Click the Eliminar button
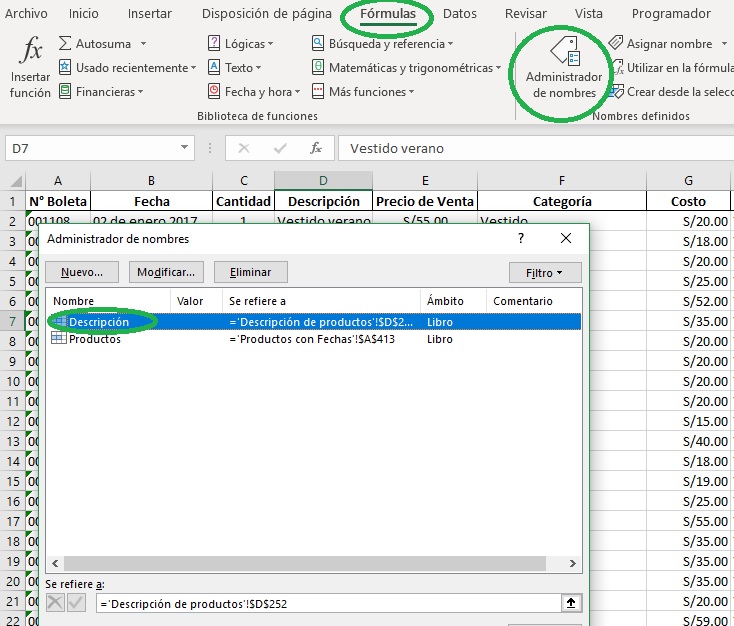734x626 pixels. click(250, 272)
